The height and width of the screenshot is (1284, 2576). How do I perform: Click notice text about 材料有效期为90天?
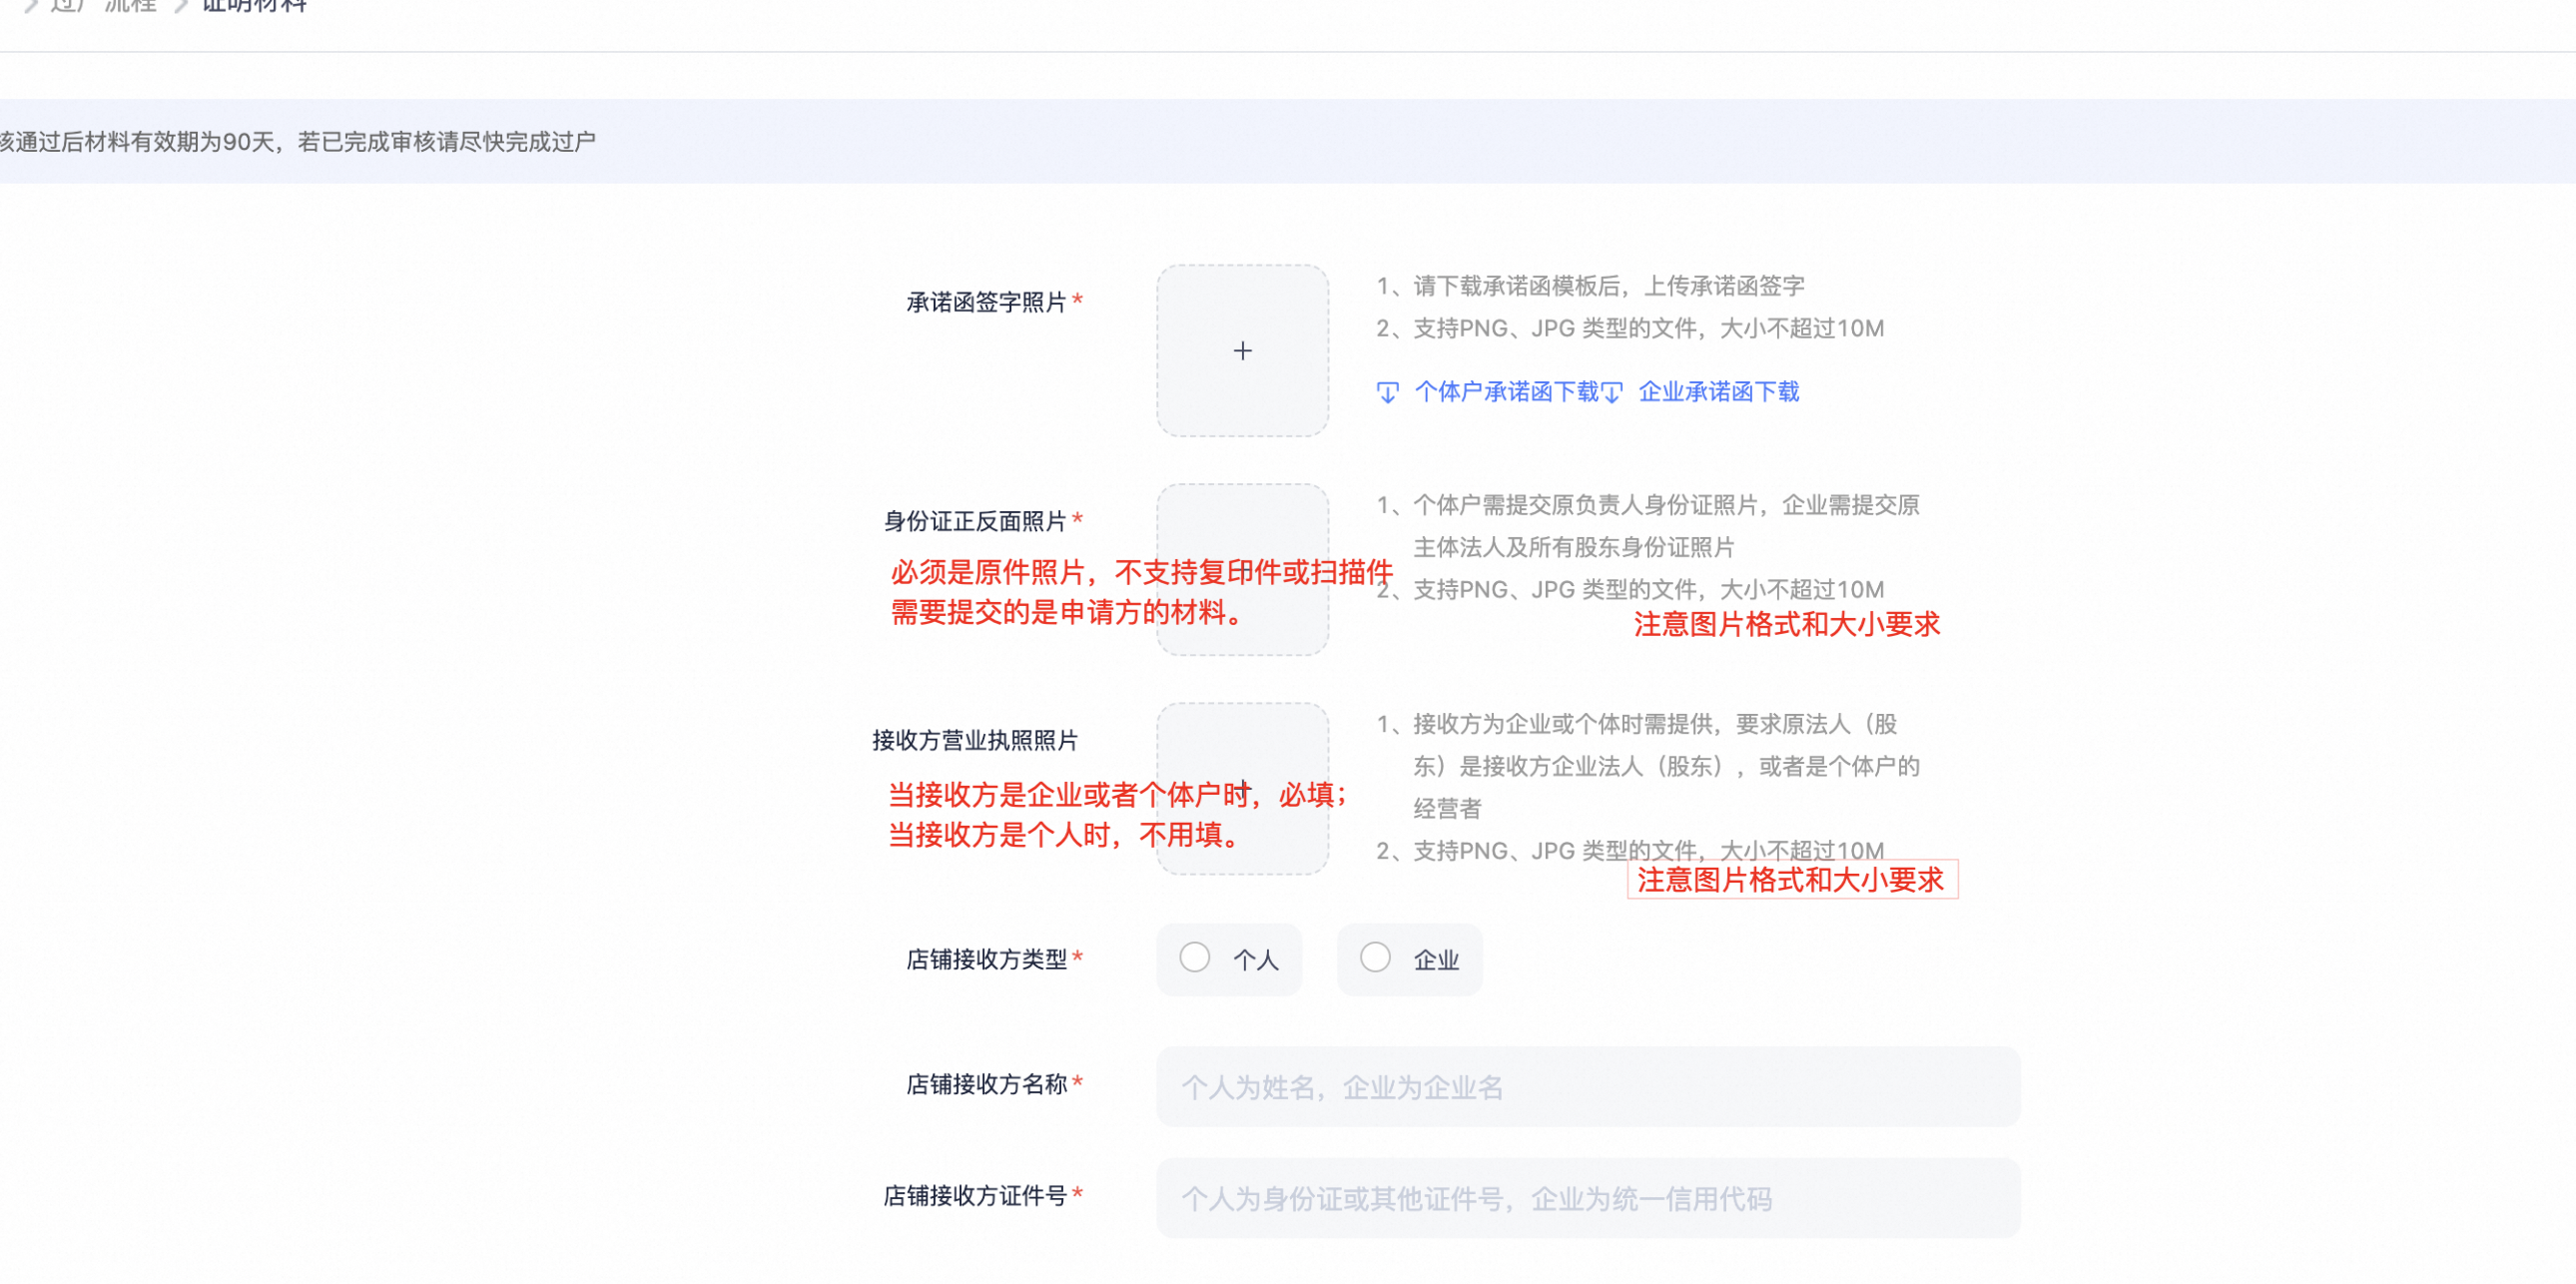point(298,141)
